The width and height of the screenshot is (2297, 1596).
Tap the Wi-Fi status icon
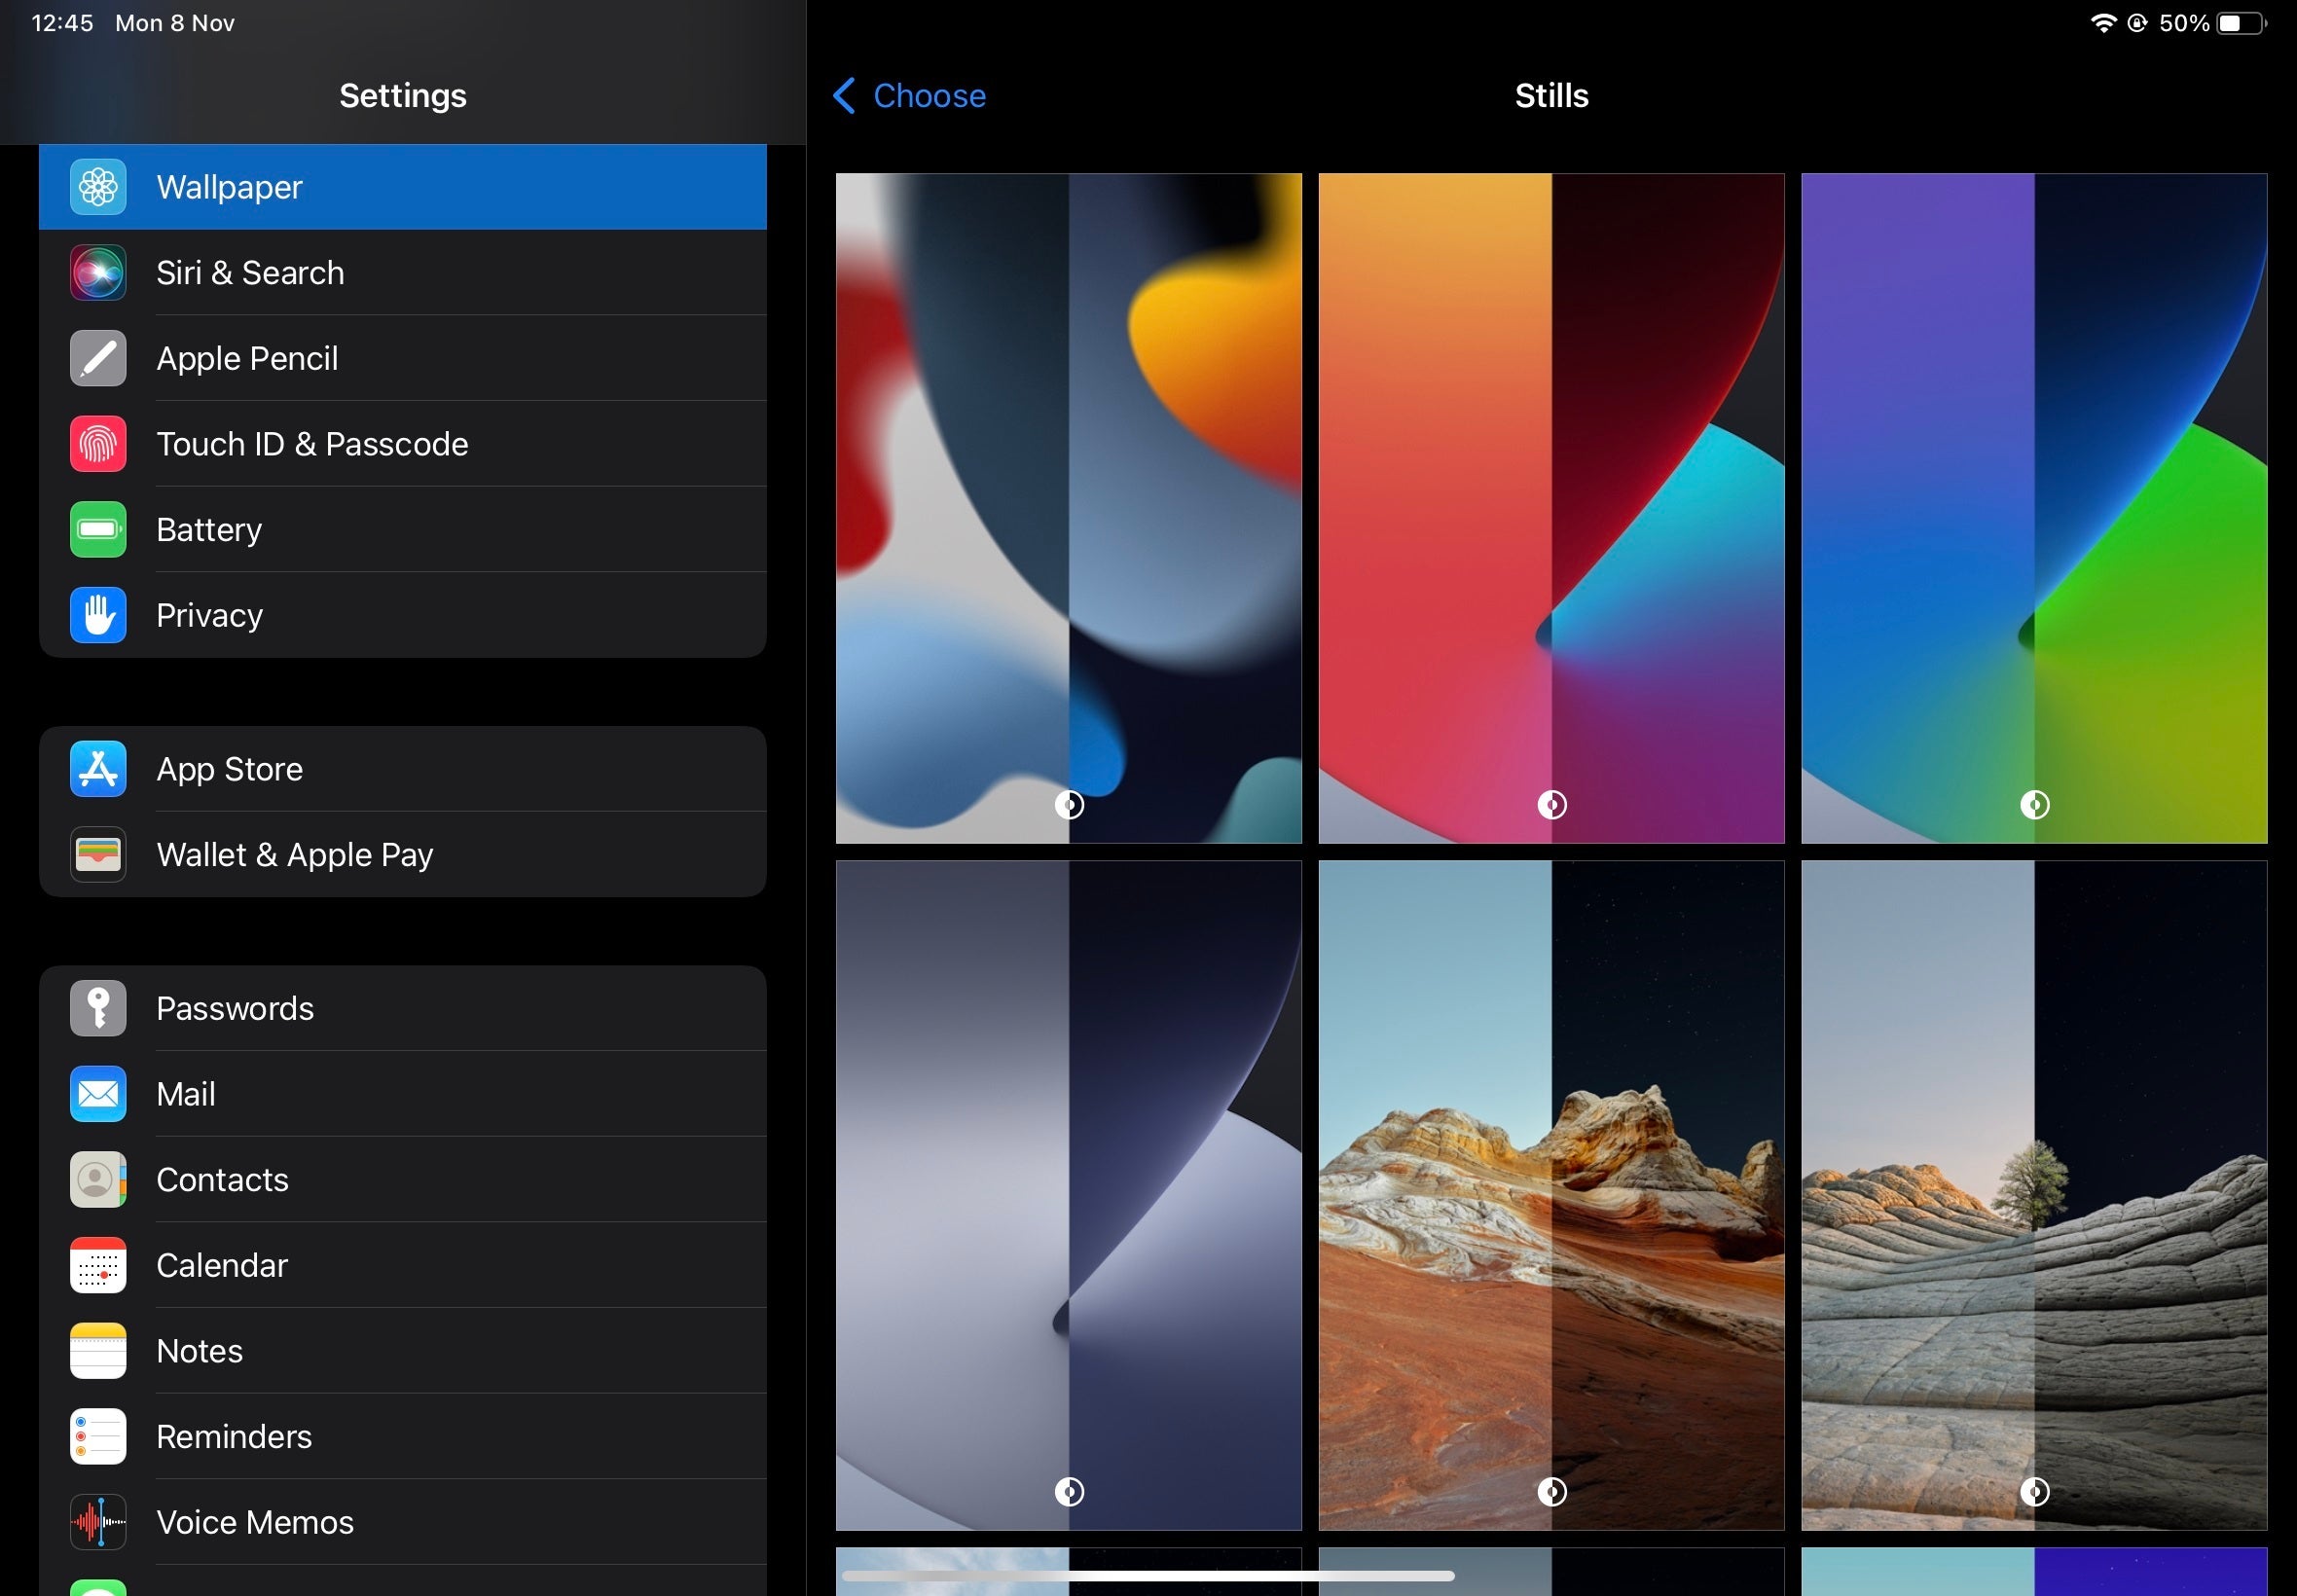point(2103,23)
